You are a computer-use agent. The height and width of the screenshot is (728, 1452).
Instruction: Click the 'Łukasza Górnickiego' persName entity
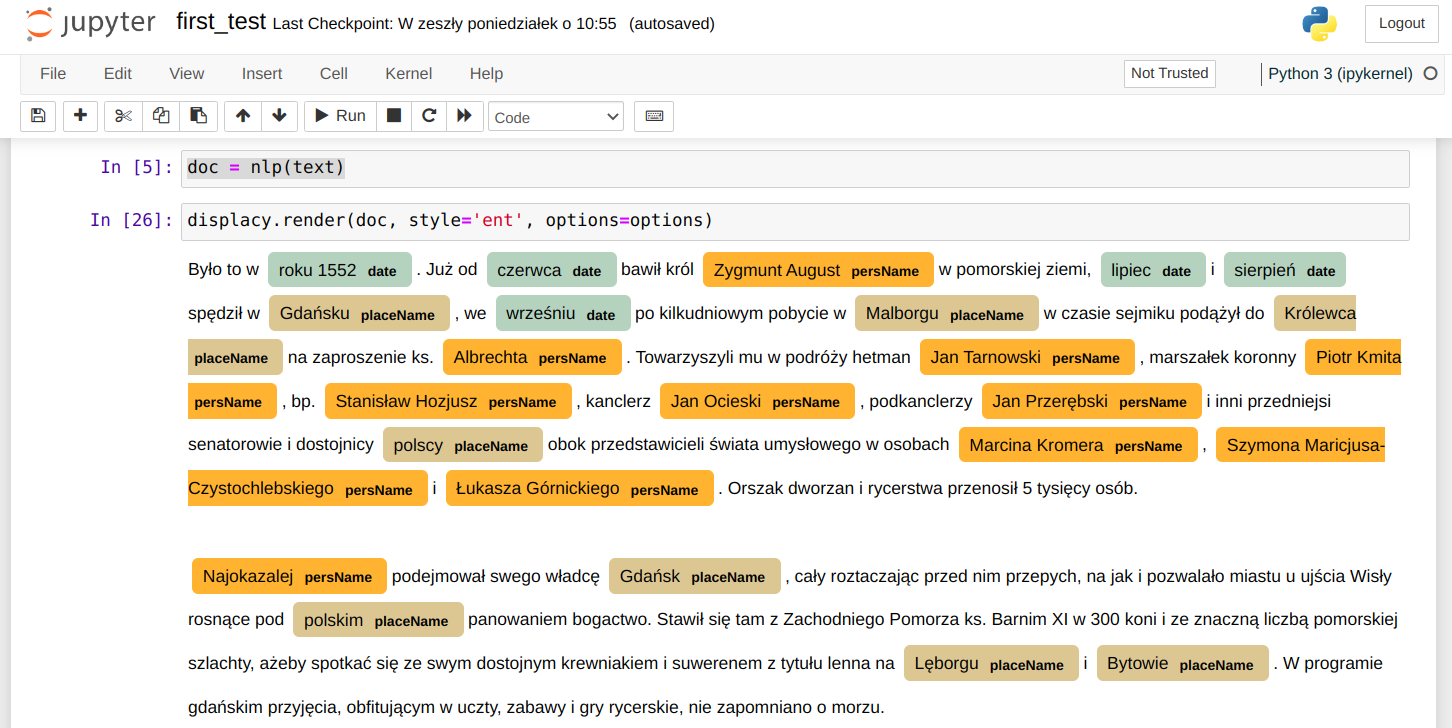580,488
